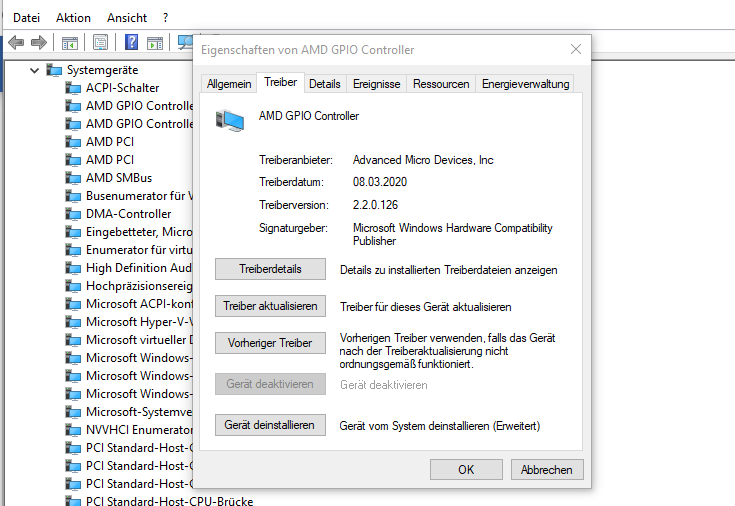Click the device icon beside AMD SMBus
The image size is (735, 506).
[73, 178]
